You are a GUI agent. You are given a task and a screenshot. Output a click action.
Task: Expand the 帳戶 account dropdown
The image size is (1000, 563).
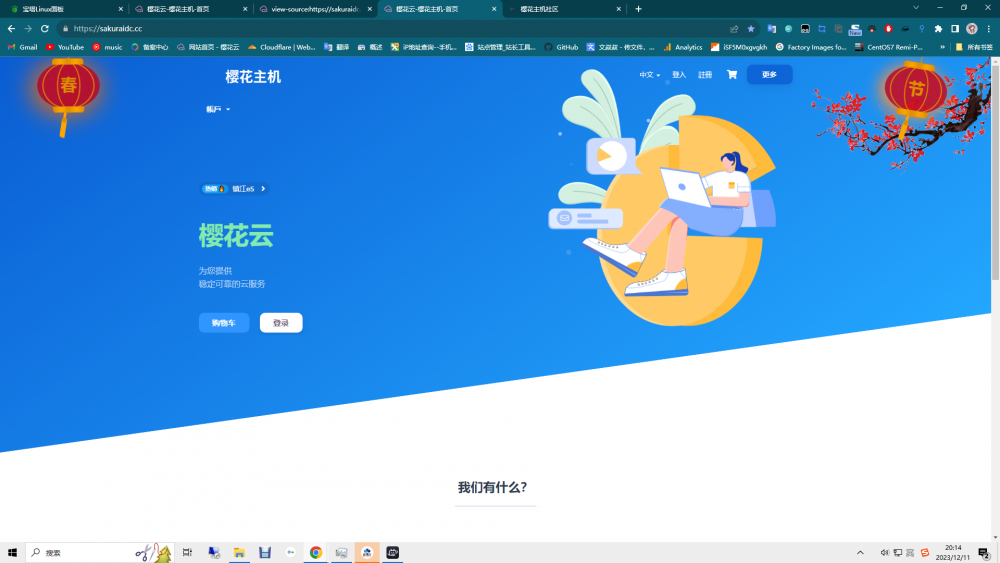point(217,110)
